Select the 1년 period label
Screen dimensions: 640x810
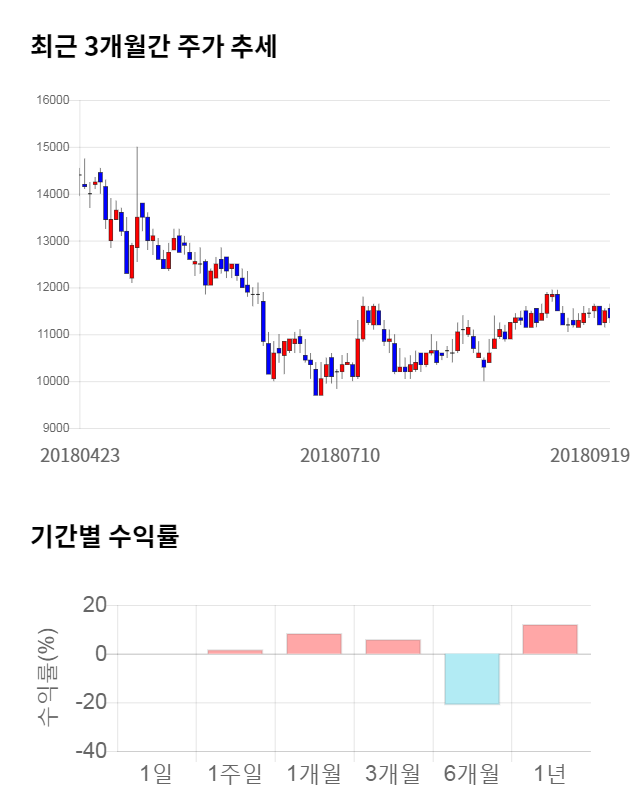550,774
